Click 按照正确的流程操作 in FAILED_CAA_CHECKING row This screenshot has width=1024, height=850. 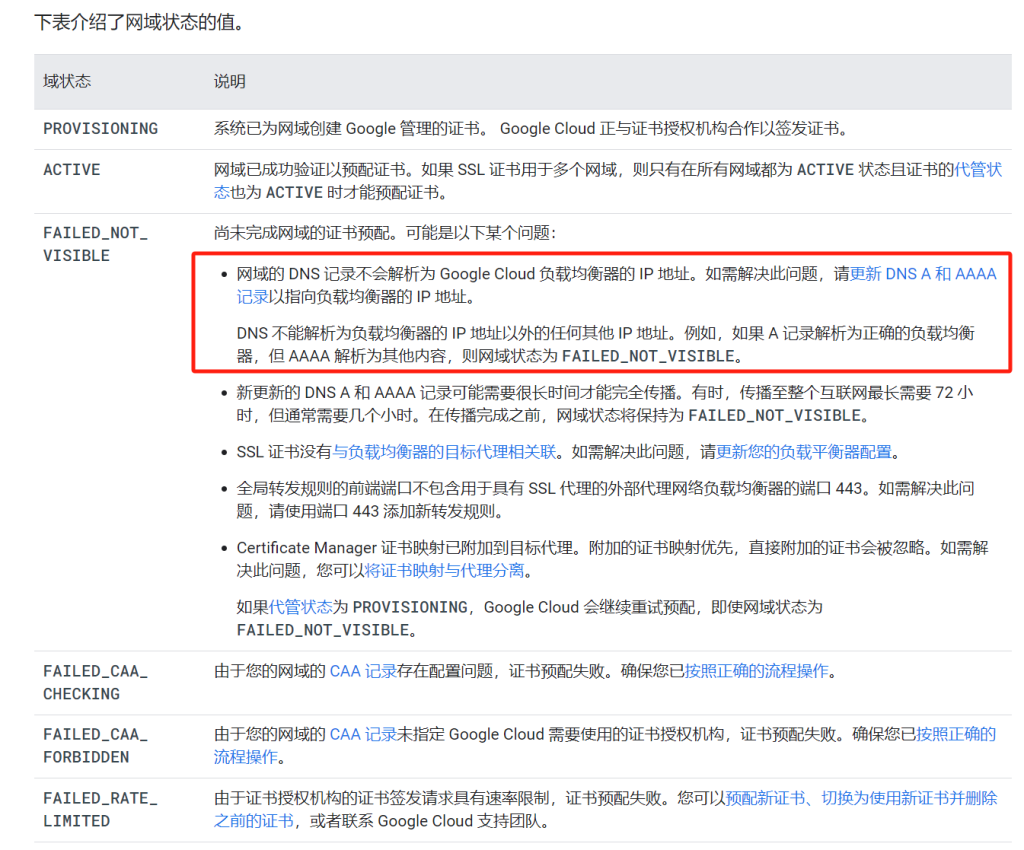(756, 671)
